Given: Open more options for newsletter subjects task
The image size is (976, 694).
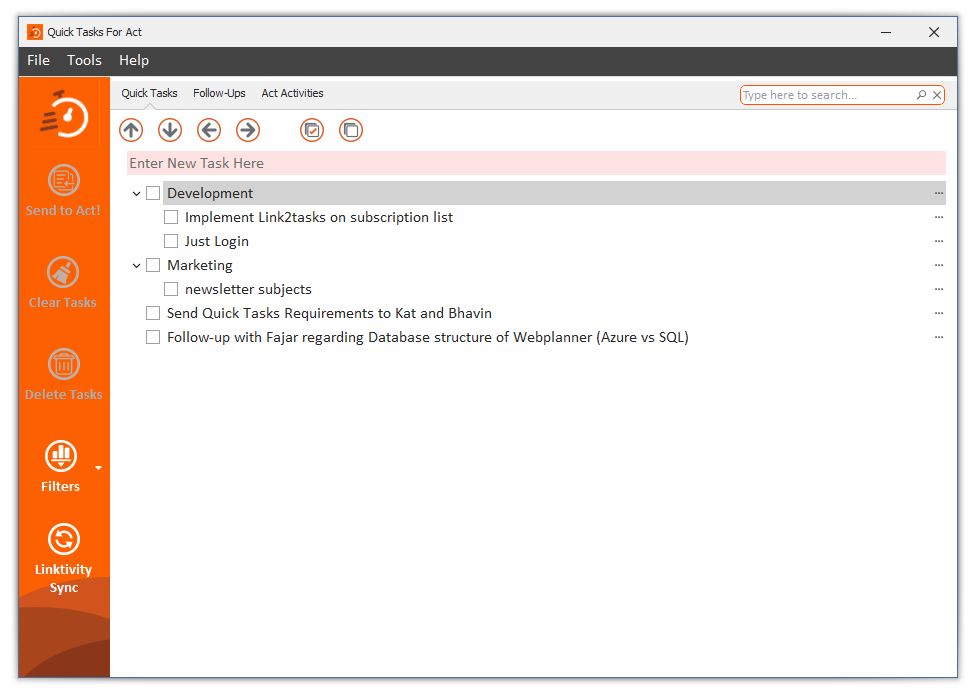Looking at the screenshot, I should (x=939, y=289).
